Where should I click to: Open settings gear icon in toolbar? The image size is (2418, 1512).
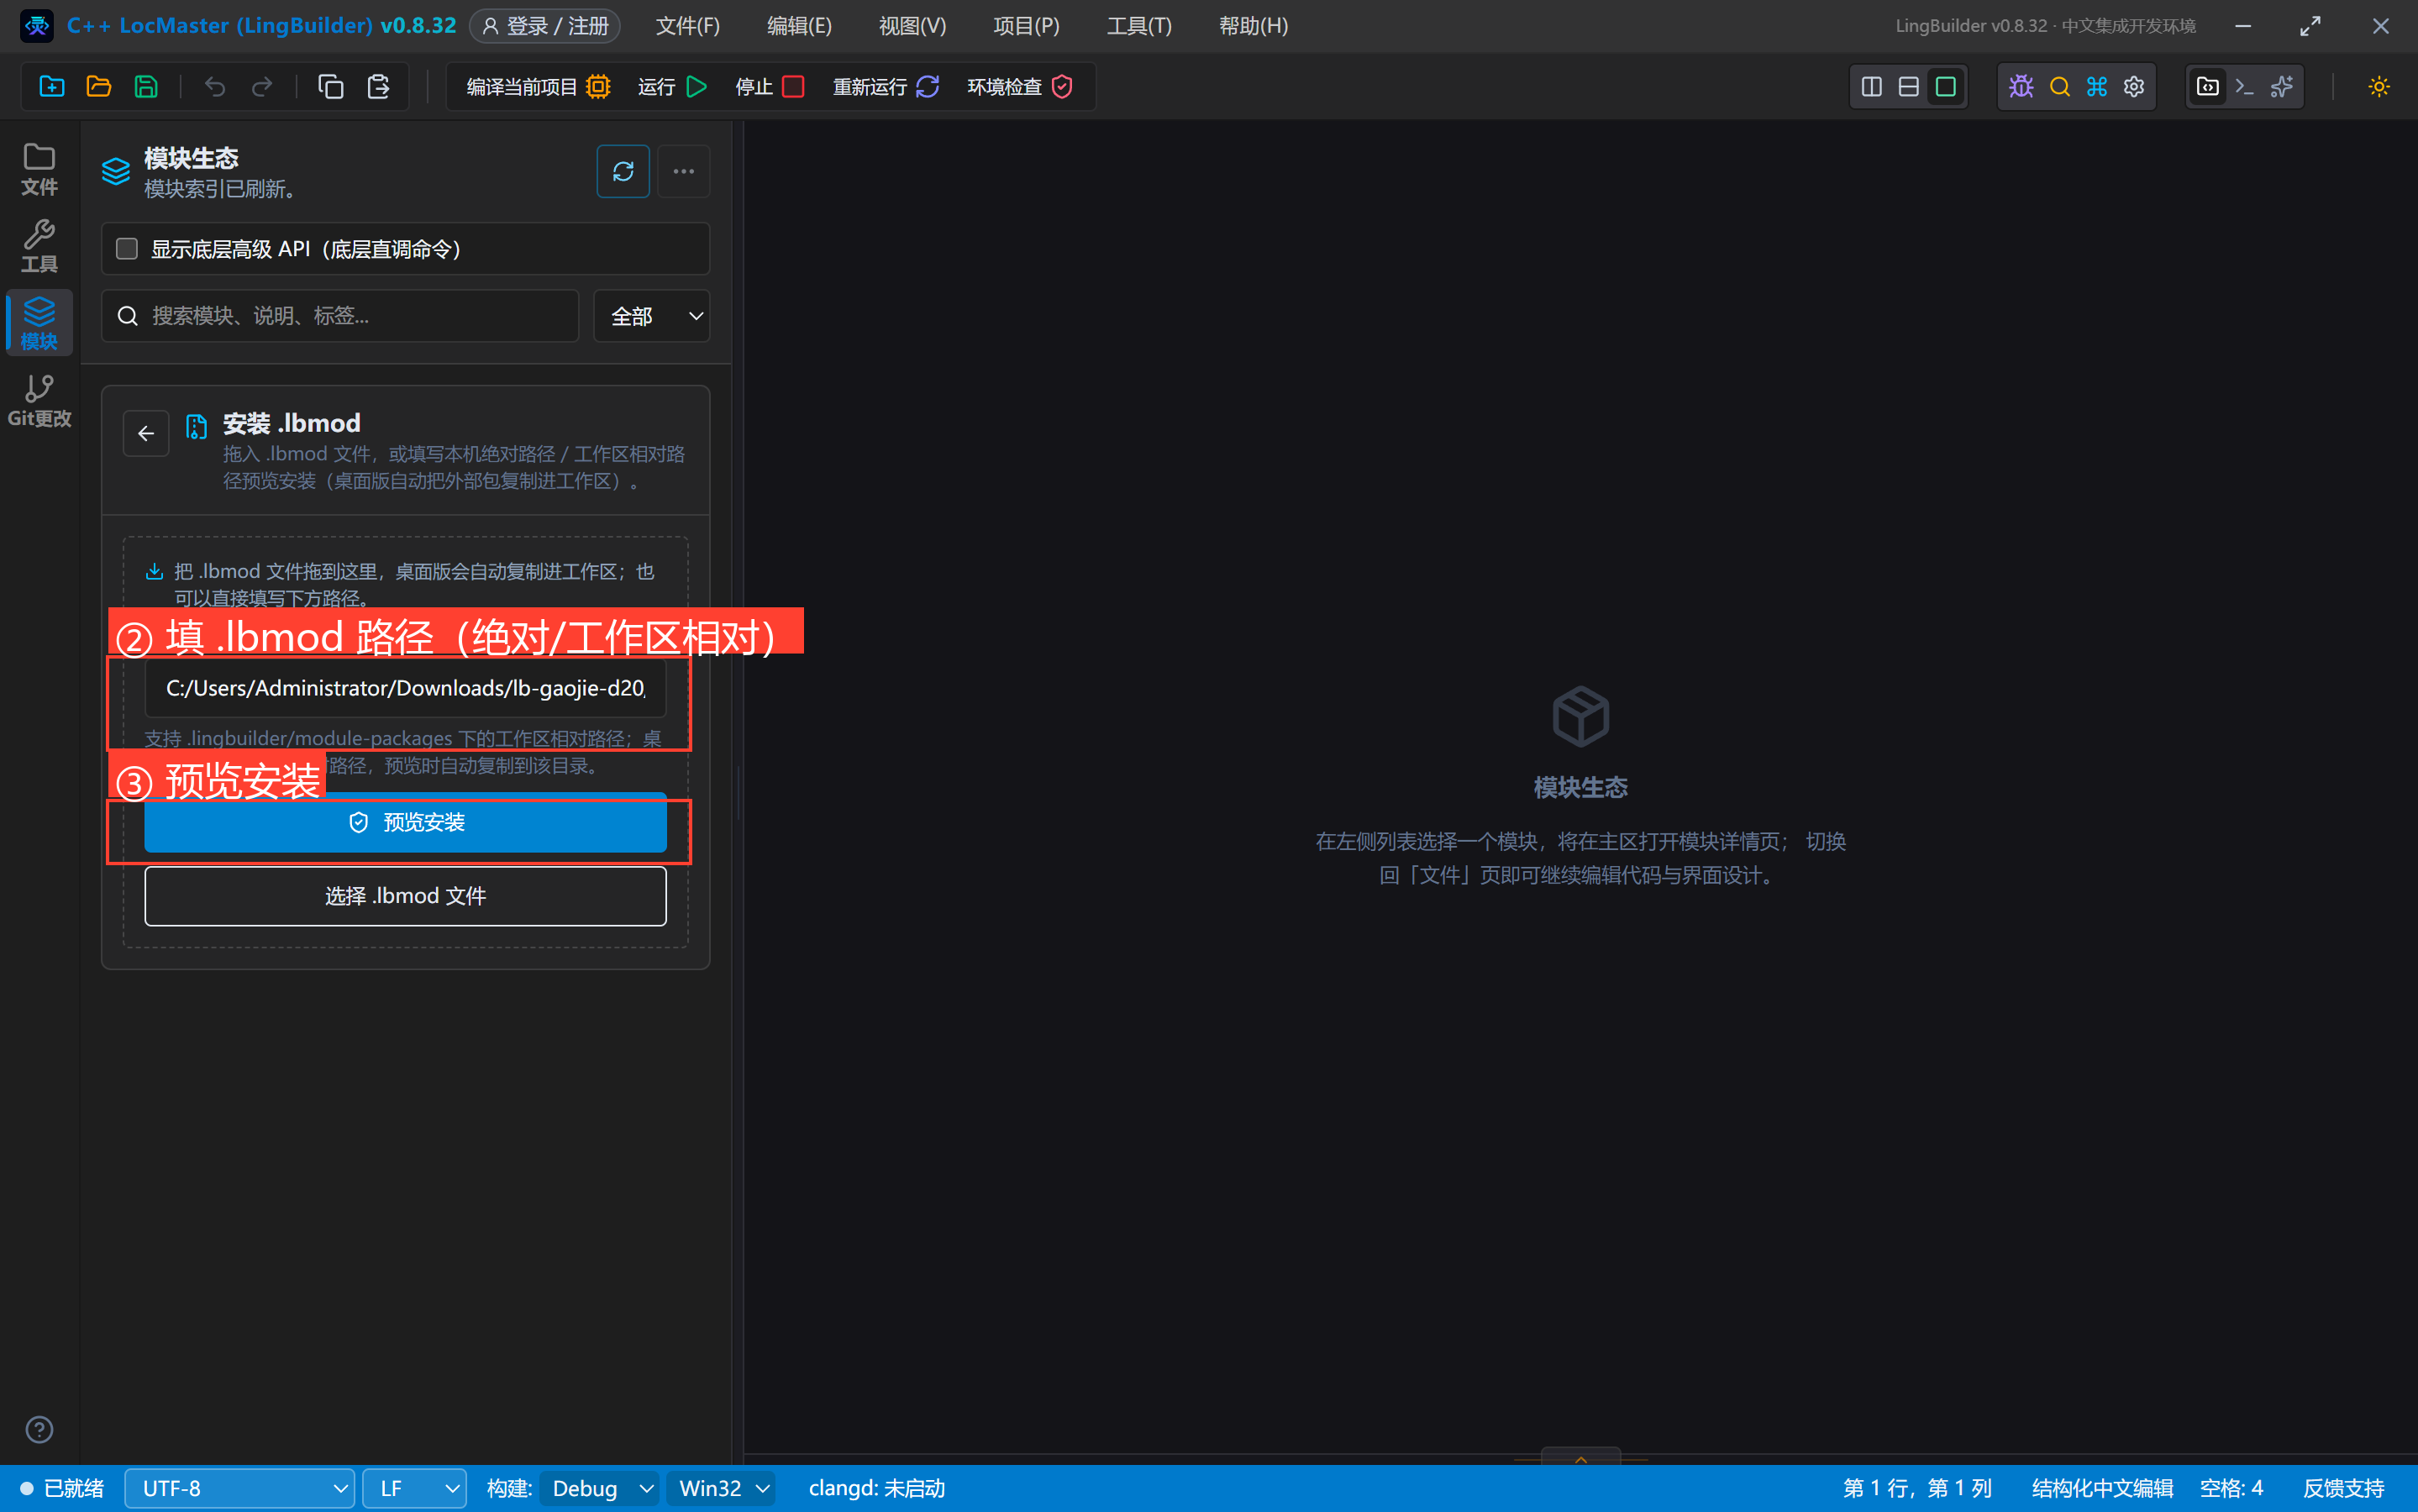(x=2134, y=87)
